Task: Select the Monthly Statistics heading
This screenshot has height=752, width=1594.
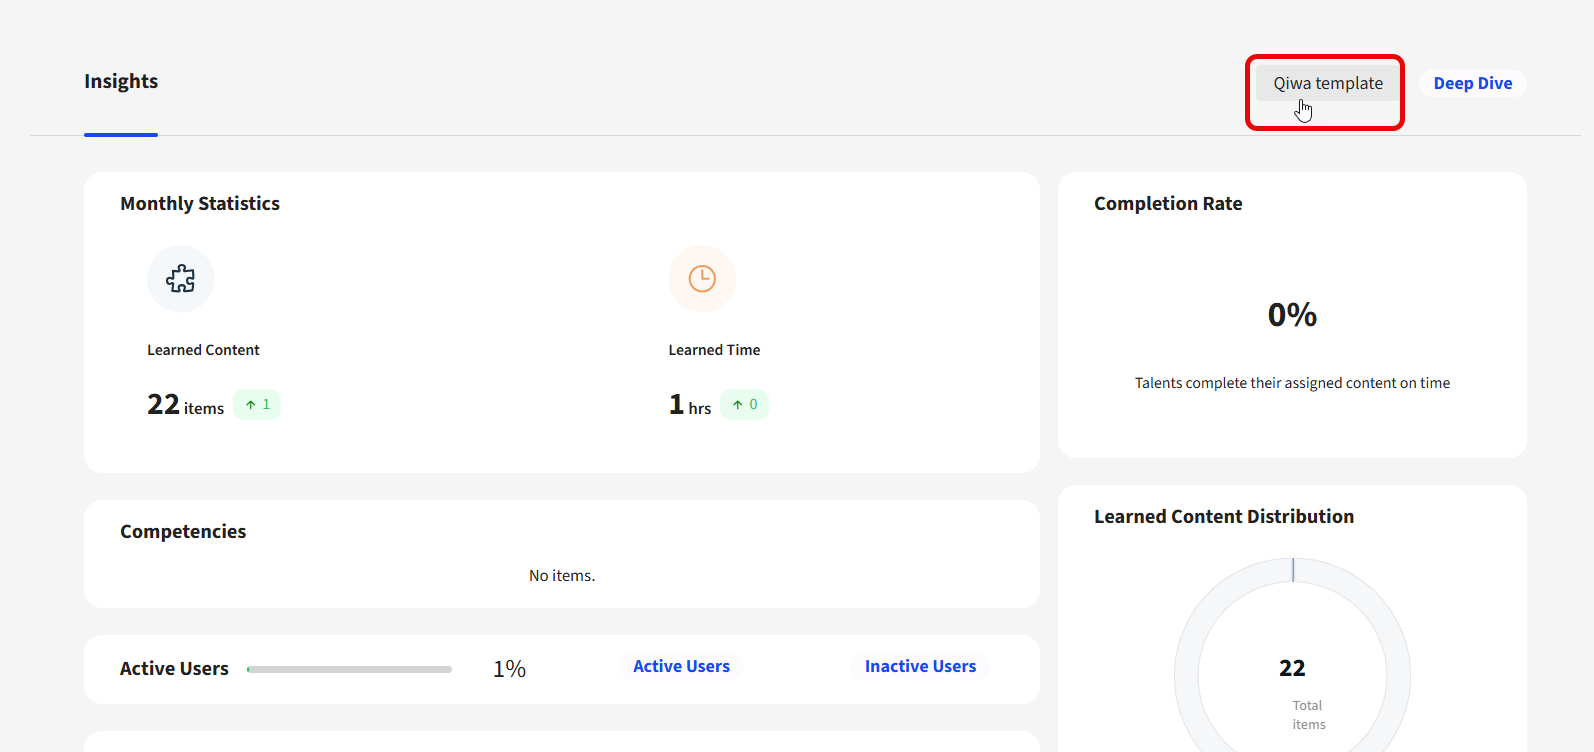Action: (200, 204)
